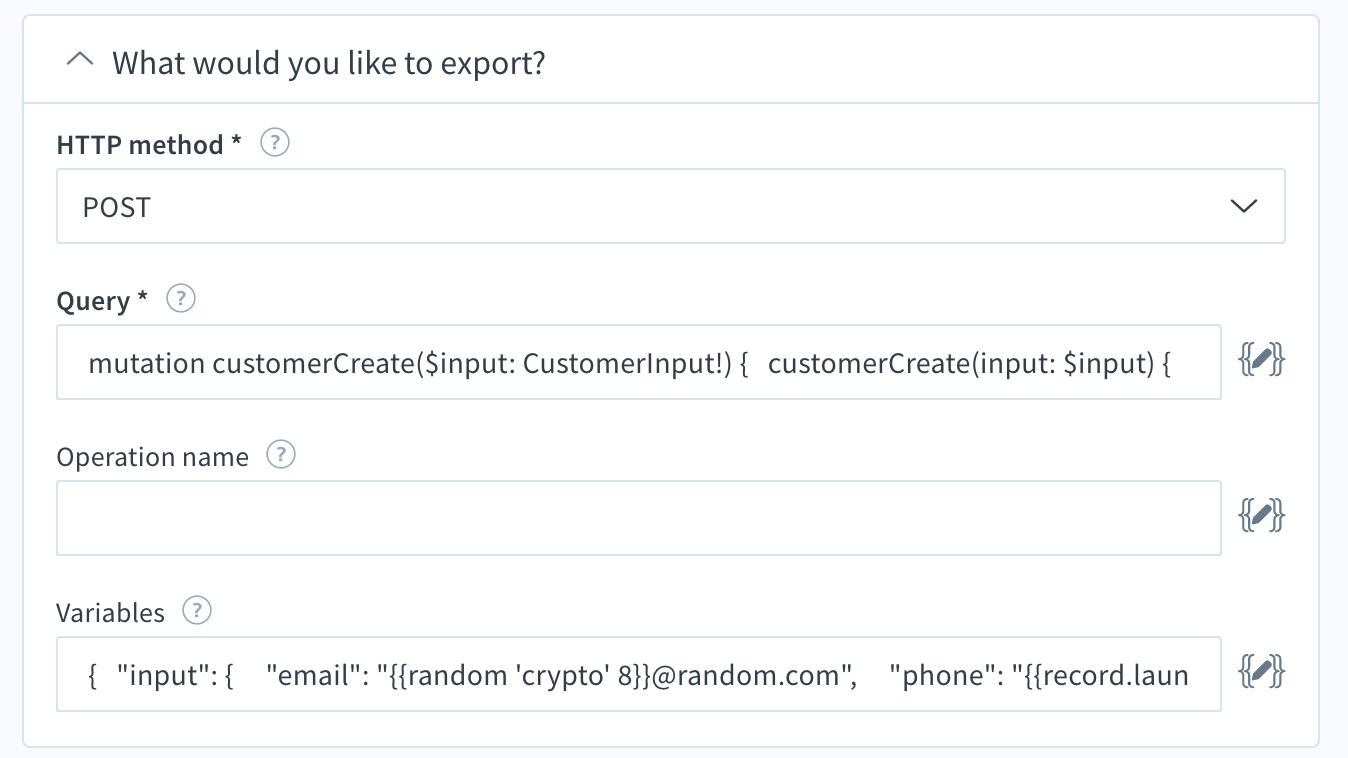Open handlebars editor for Operation name

pos(1262,516)
